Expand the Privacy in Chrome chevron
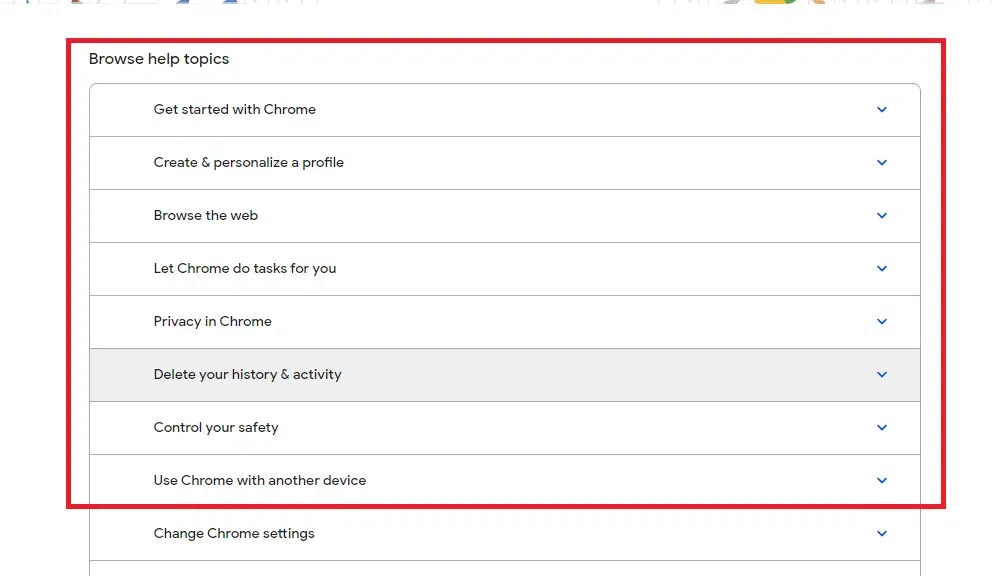 point(881,322)
